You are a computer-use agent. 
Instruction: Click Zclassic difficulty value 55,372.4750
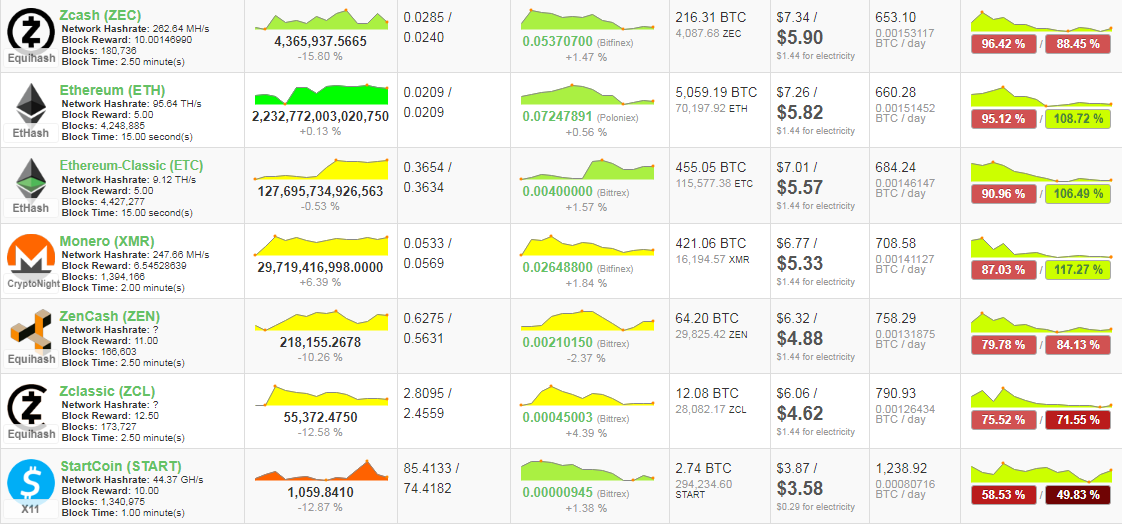(x=321, y=417)
